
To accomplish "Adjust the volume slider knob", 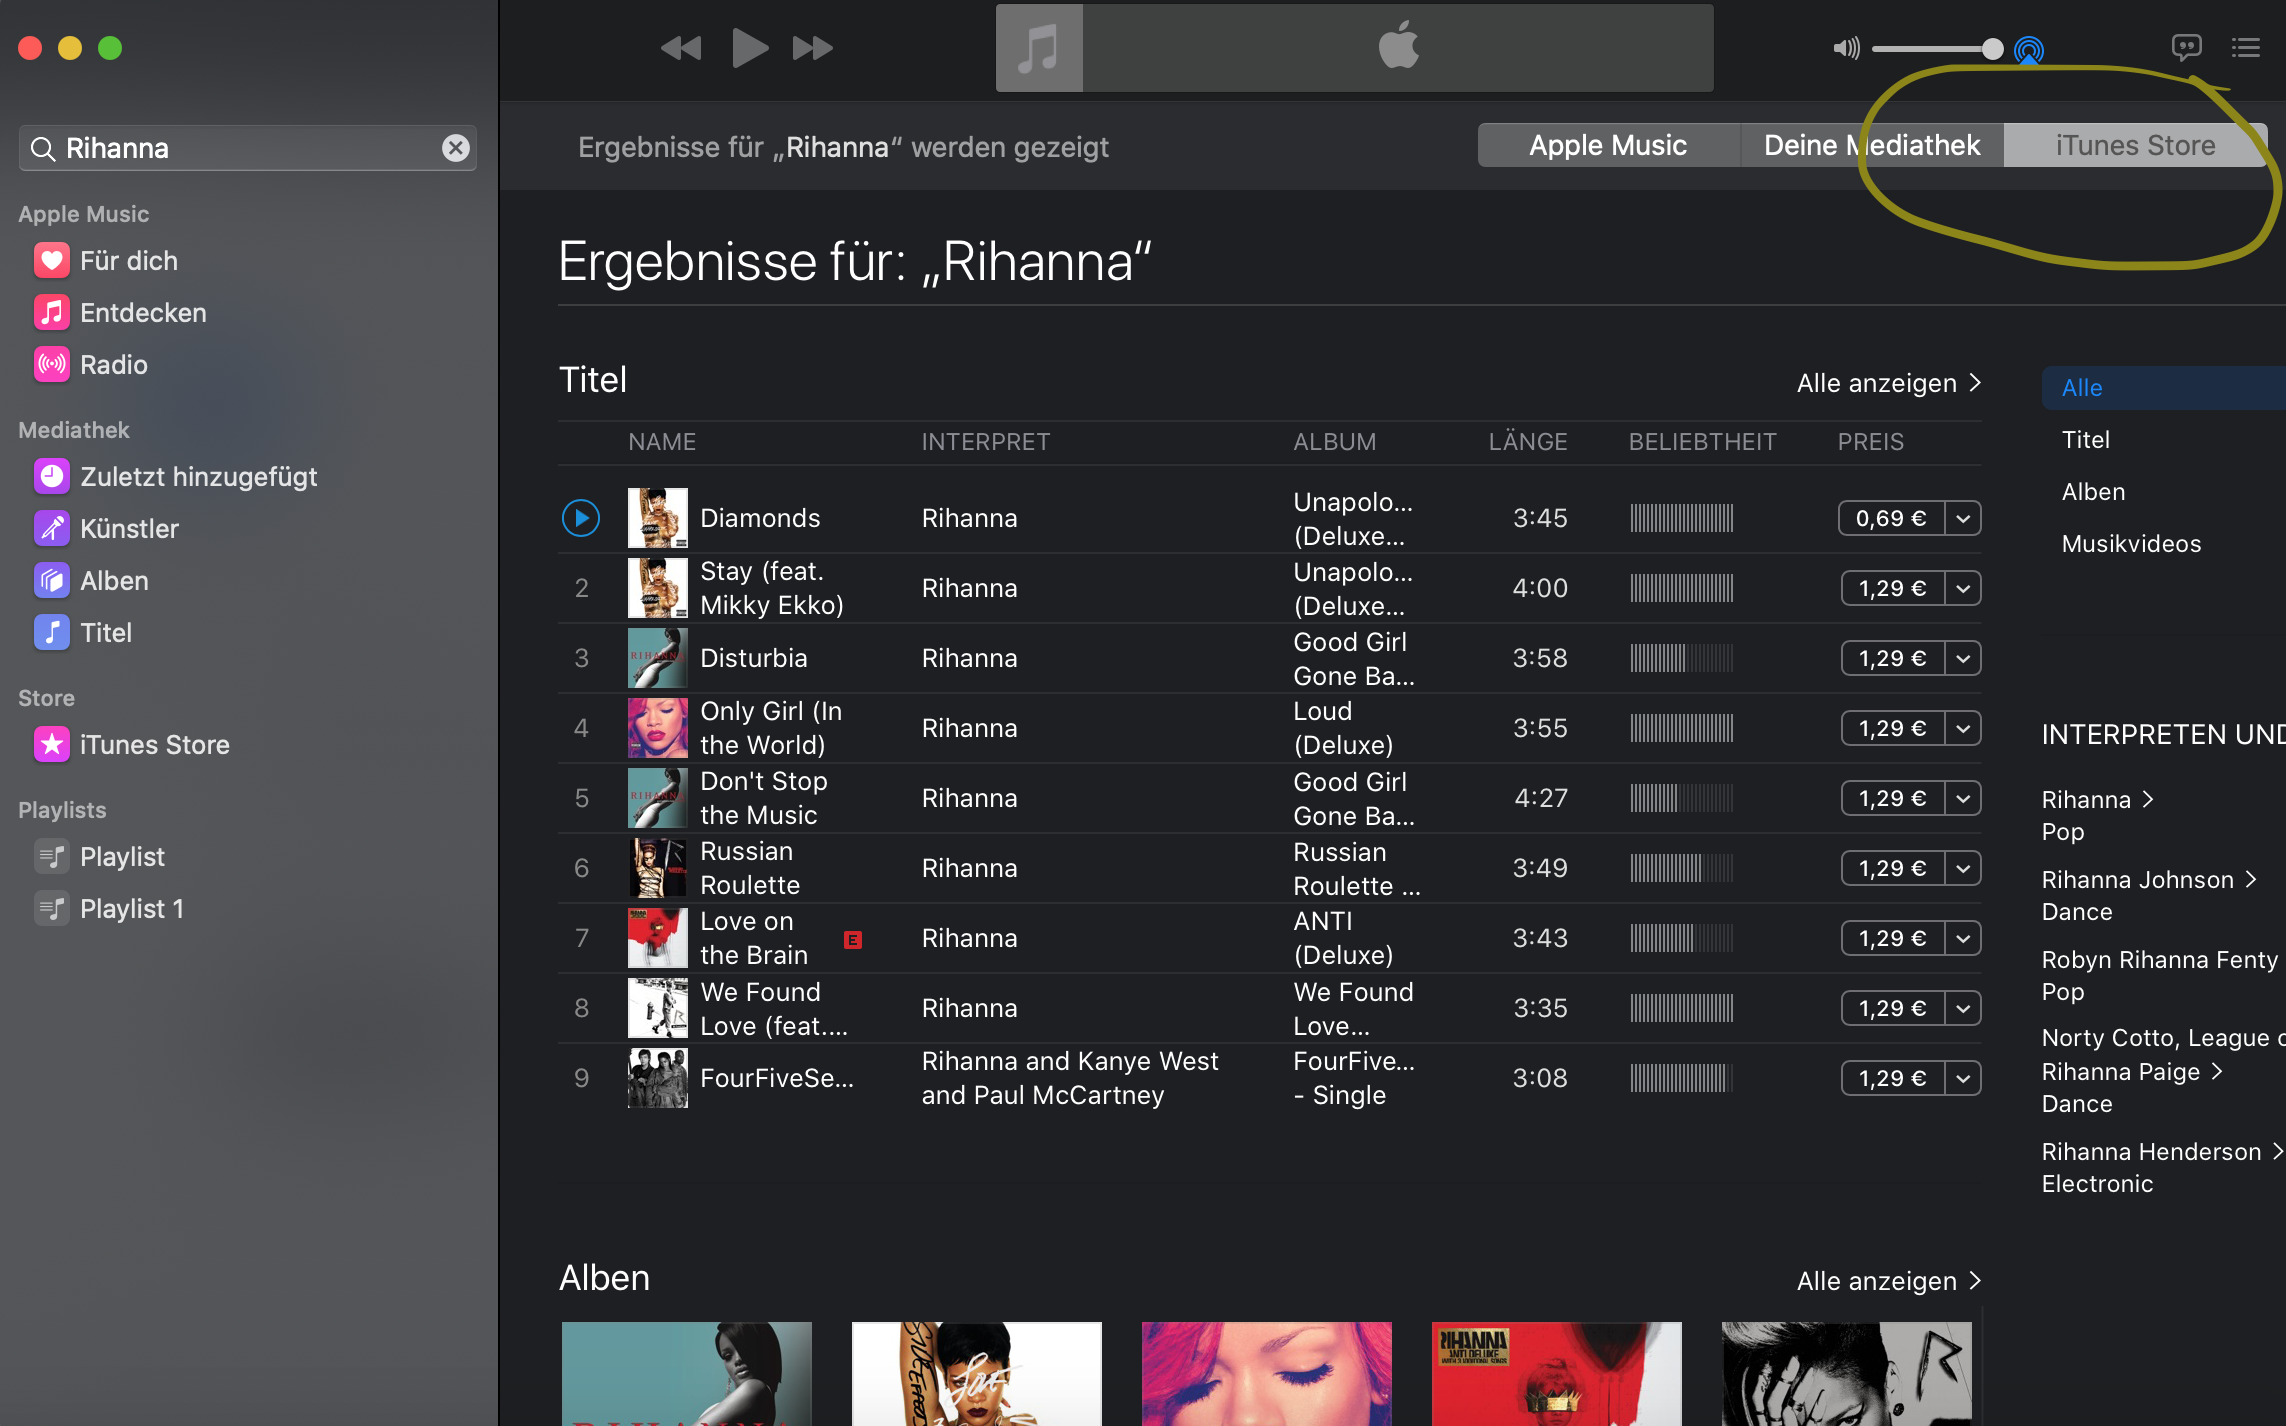I will (1992, 49).
